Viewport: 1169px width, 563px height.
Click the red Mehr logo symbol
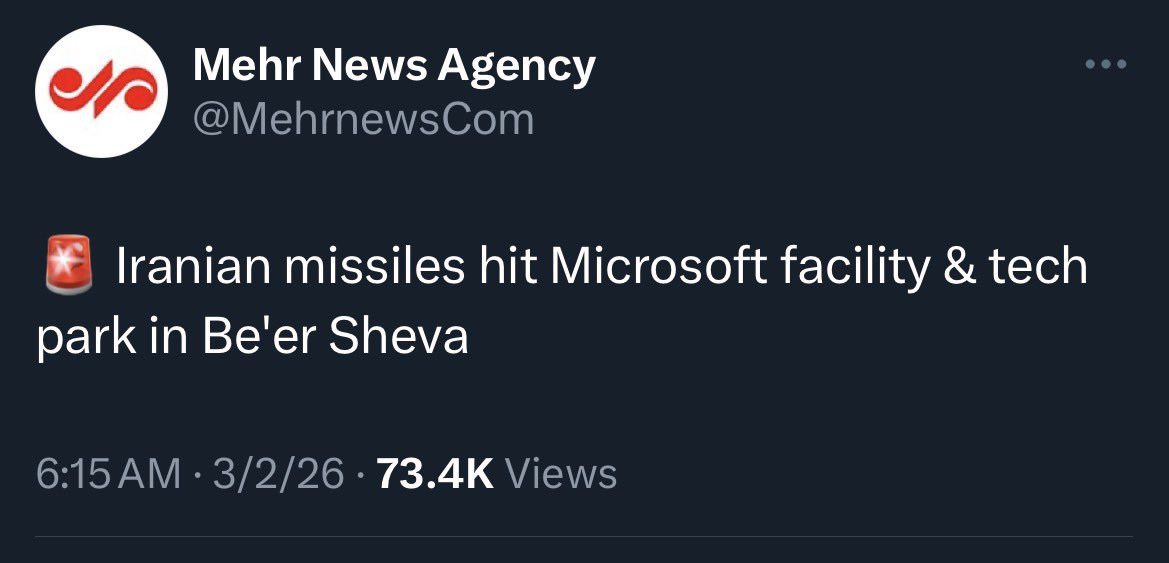click(x=98, y=92)
